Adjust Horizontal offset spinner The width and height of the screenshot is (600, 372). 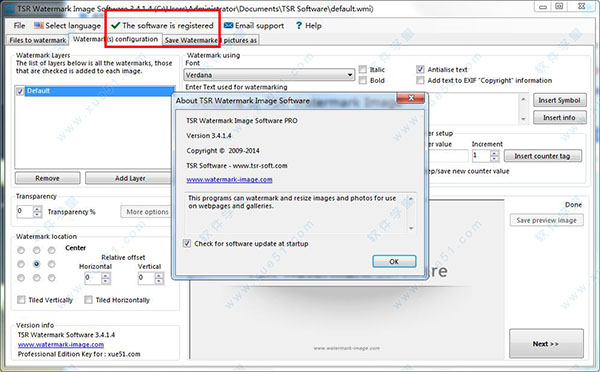coord(106,278)
